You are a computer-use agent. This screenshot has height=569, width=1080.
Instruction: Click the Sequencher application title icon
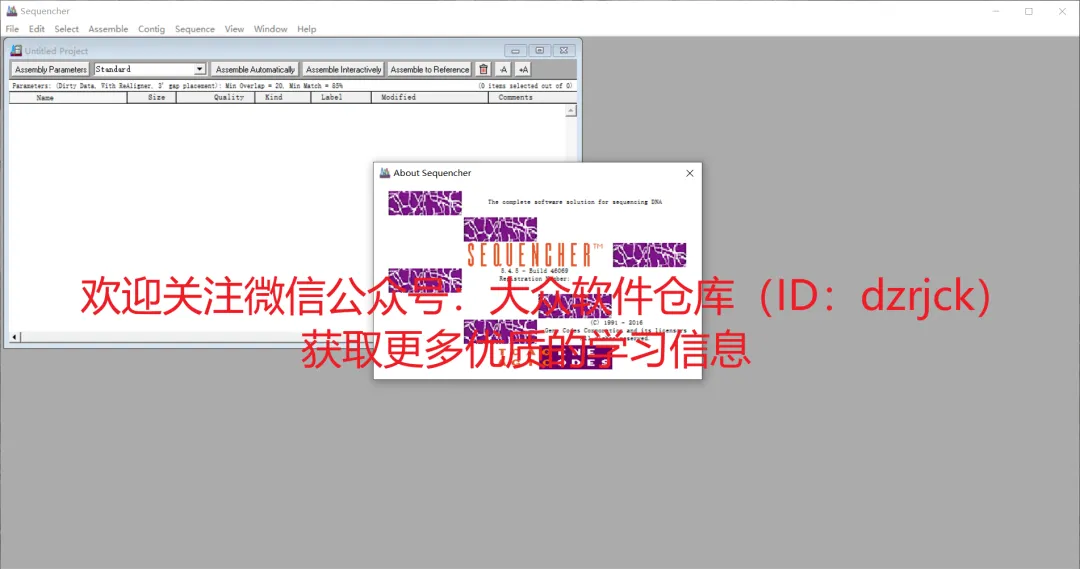pyautogui.click(x=12, y=11)
